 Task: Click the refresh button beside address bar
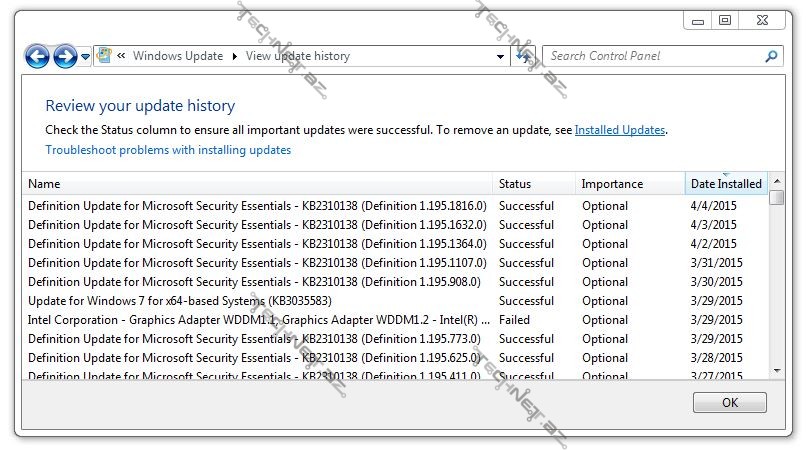(x=523, y=57)
